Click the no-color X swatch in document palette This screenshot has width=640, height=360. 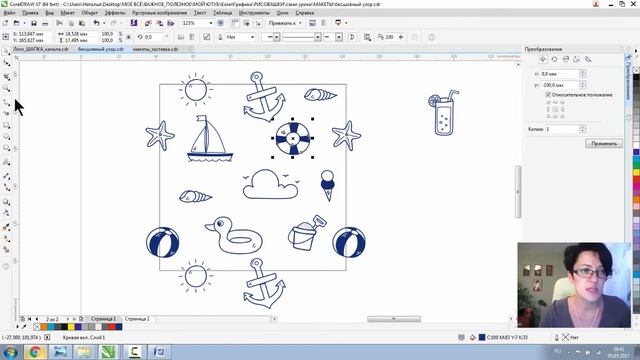pyautogui.click(x=37, y=327)
